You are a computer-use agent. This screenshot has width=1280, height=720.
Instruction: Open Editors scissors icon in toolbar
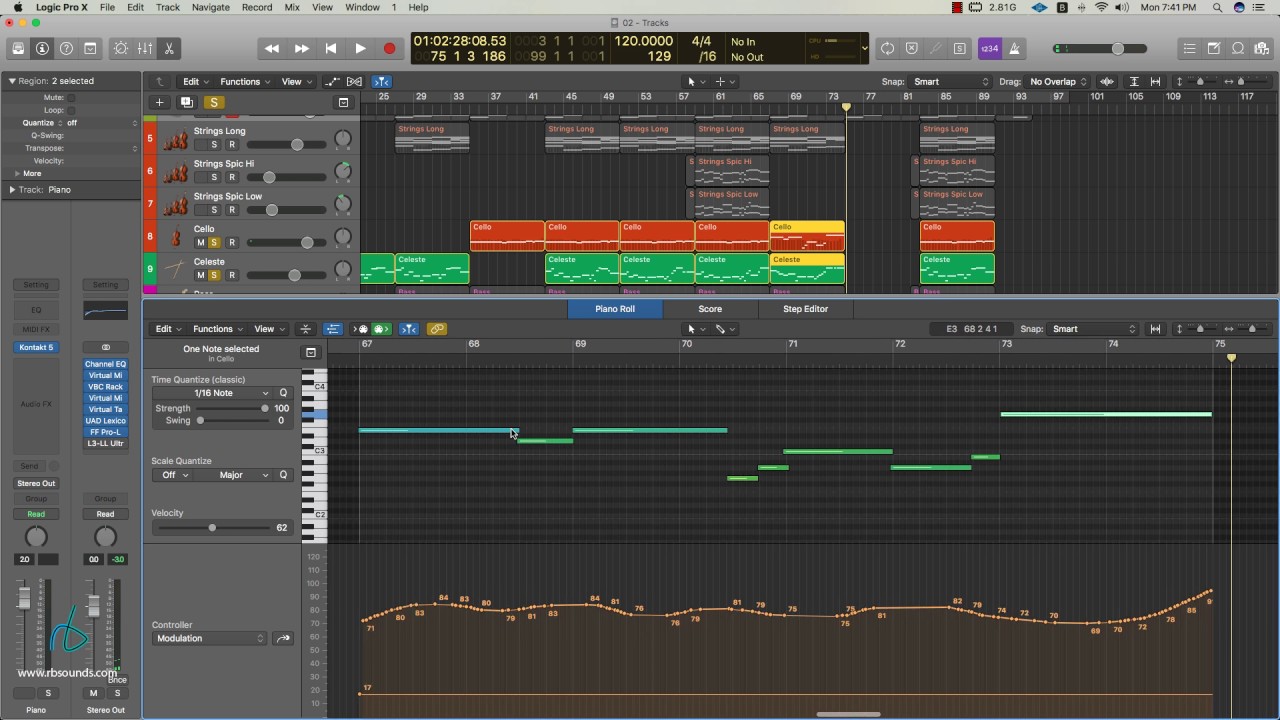click(169, 48)
